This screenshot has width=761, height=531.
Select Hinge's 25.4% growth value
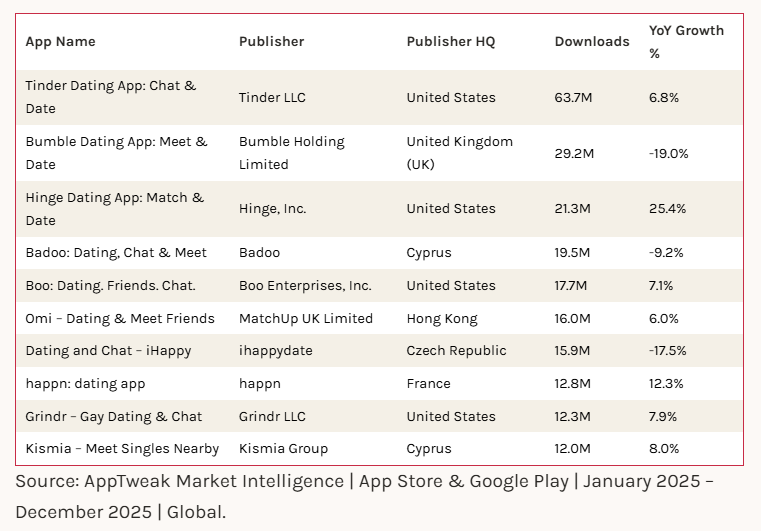[x=668, y=209]
